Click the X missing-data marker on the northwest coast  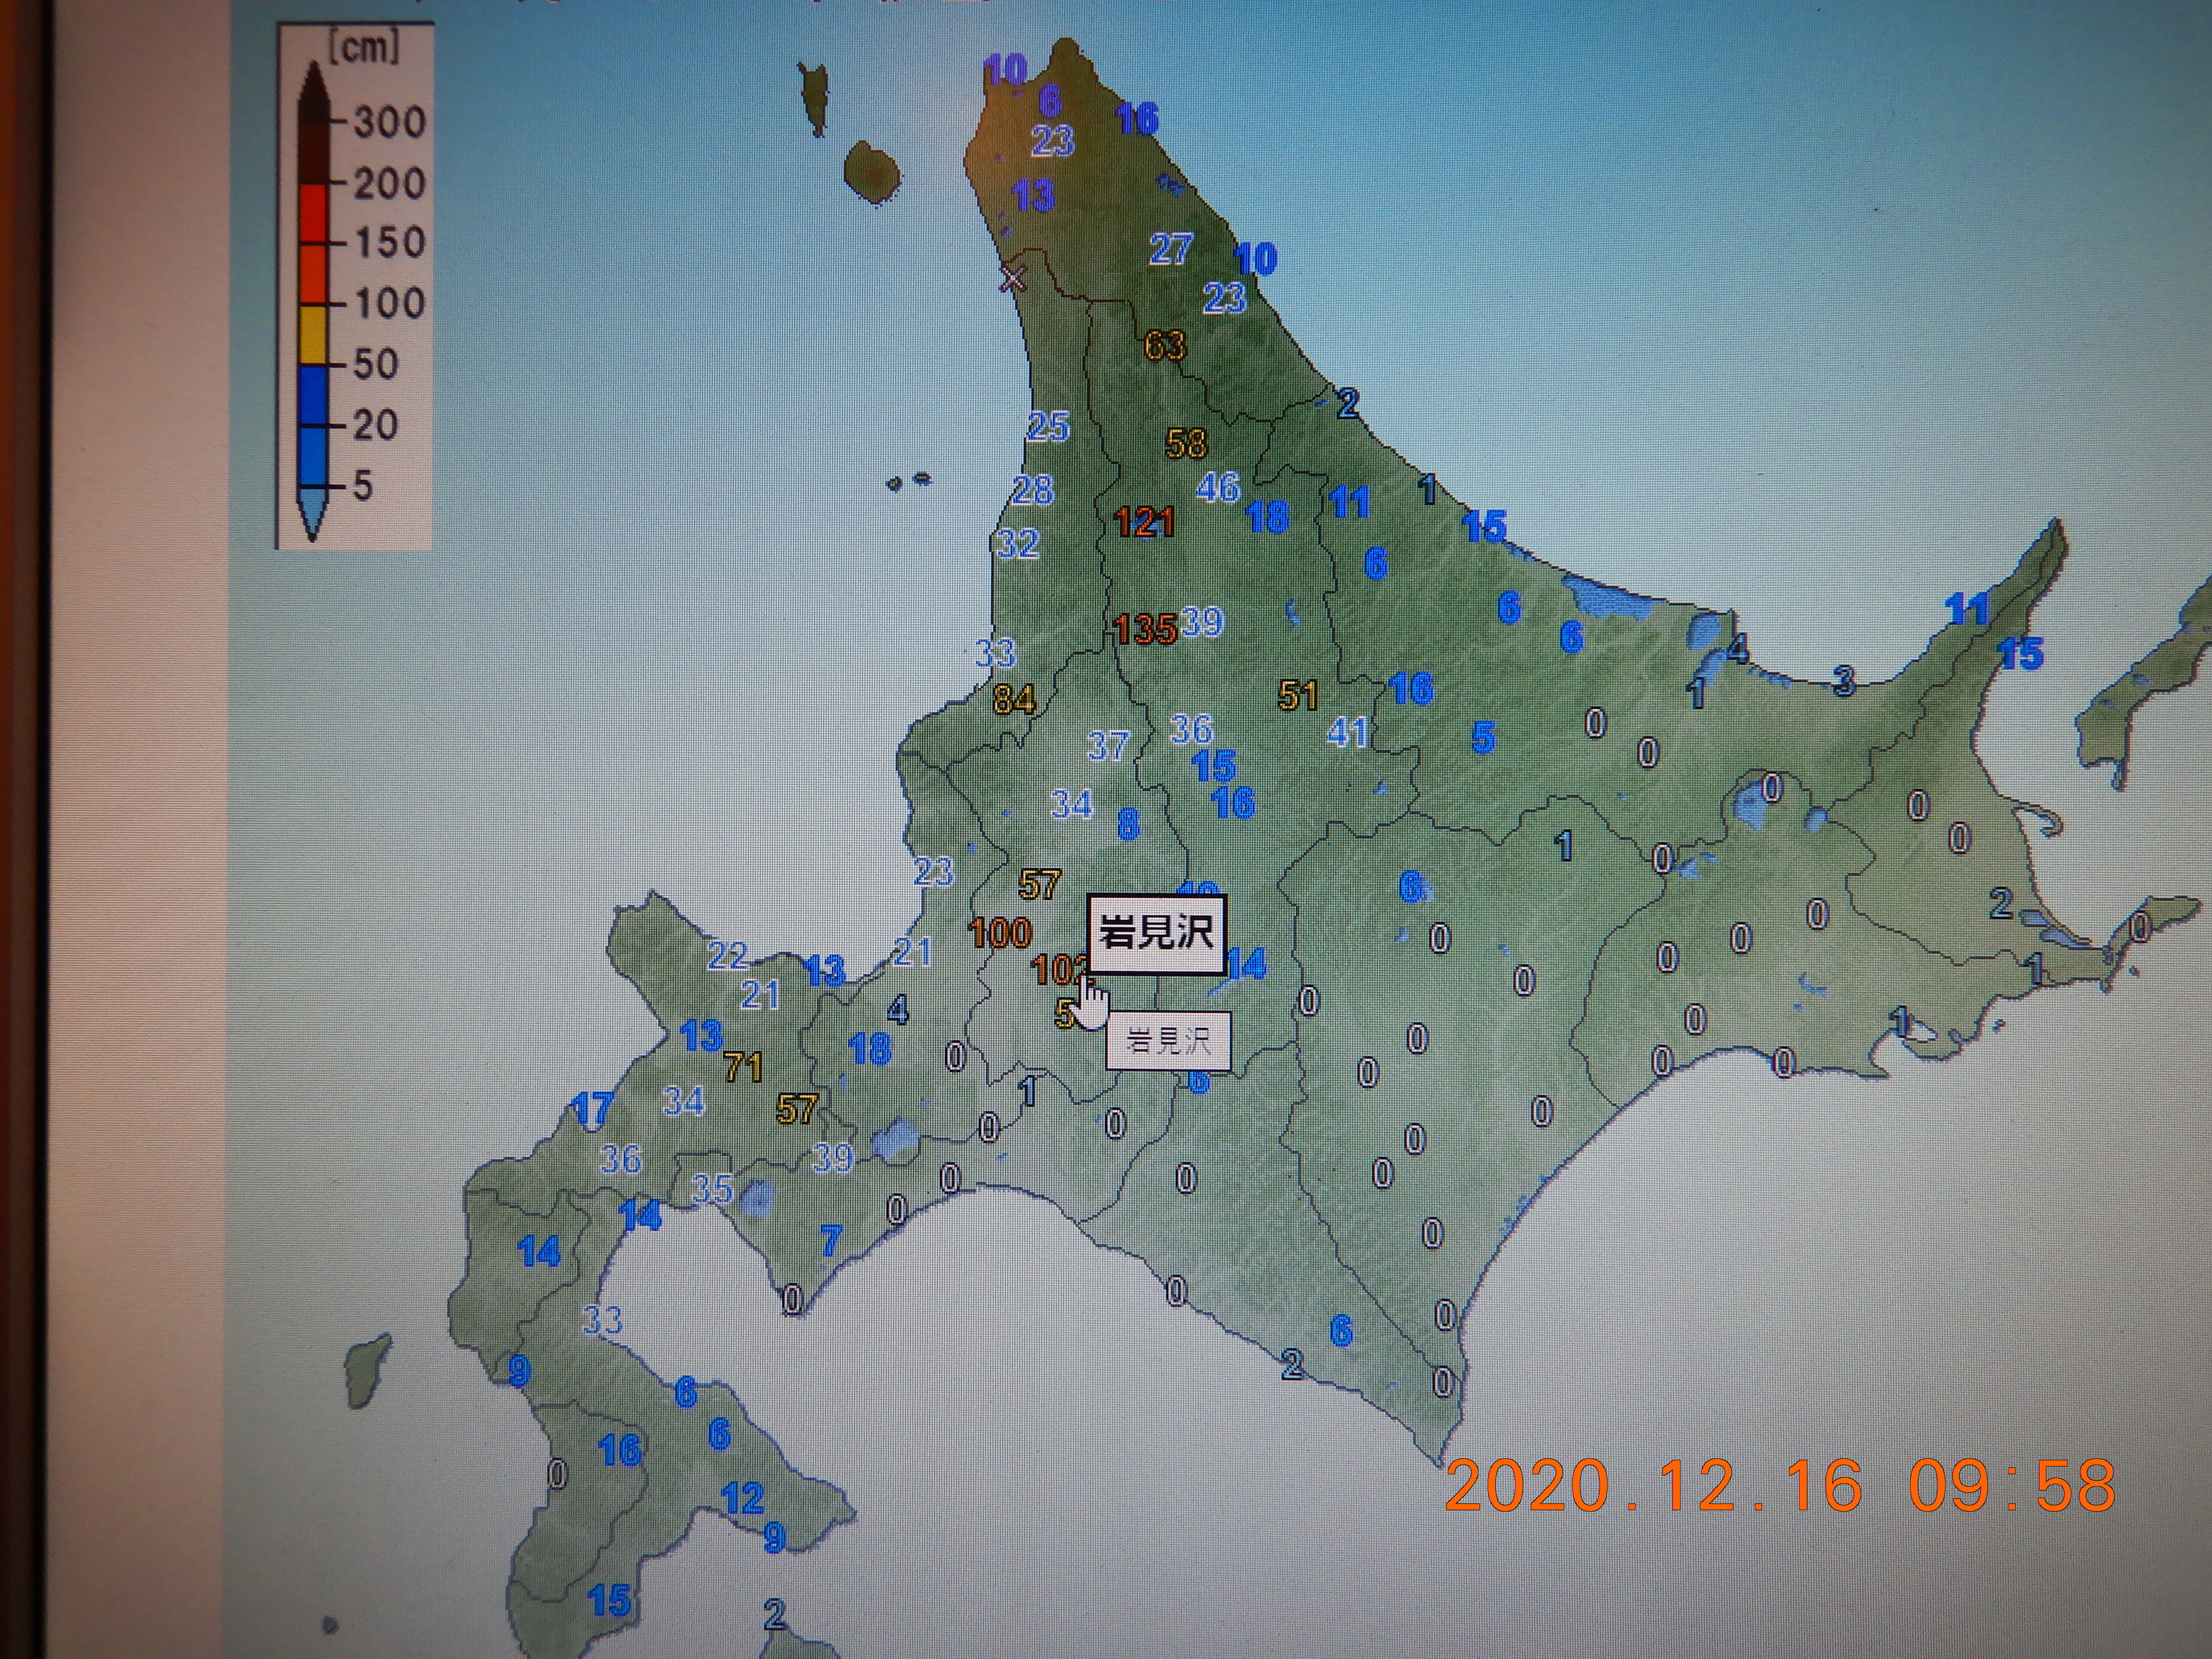pyautogui.click(x=1013, y=278)
